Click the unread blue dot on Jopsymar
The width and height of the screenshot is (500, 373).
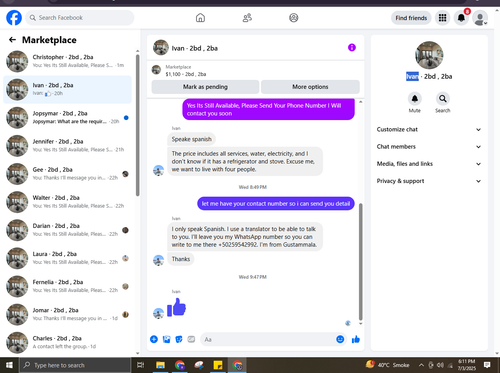click(x=126, y=118)
